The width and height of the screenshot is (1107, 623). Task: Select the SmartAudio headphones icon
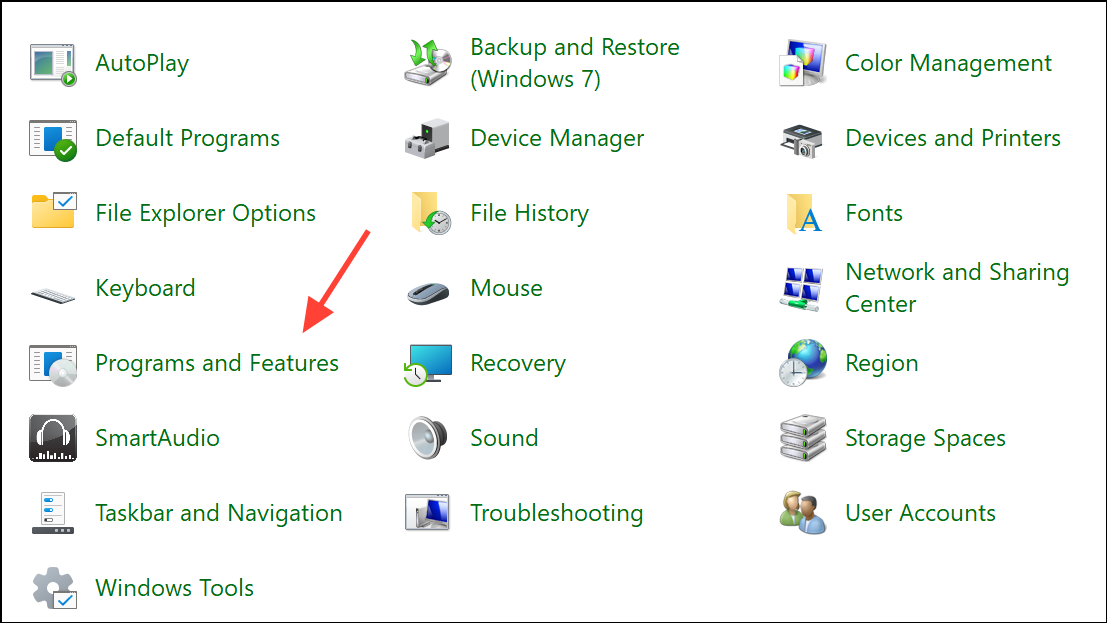coord(54,438)
